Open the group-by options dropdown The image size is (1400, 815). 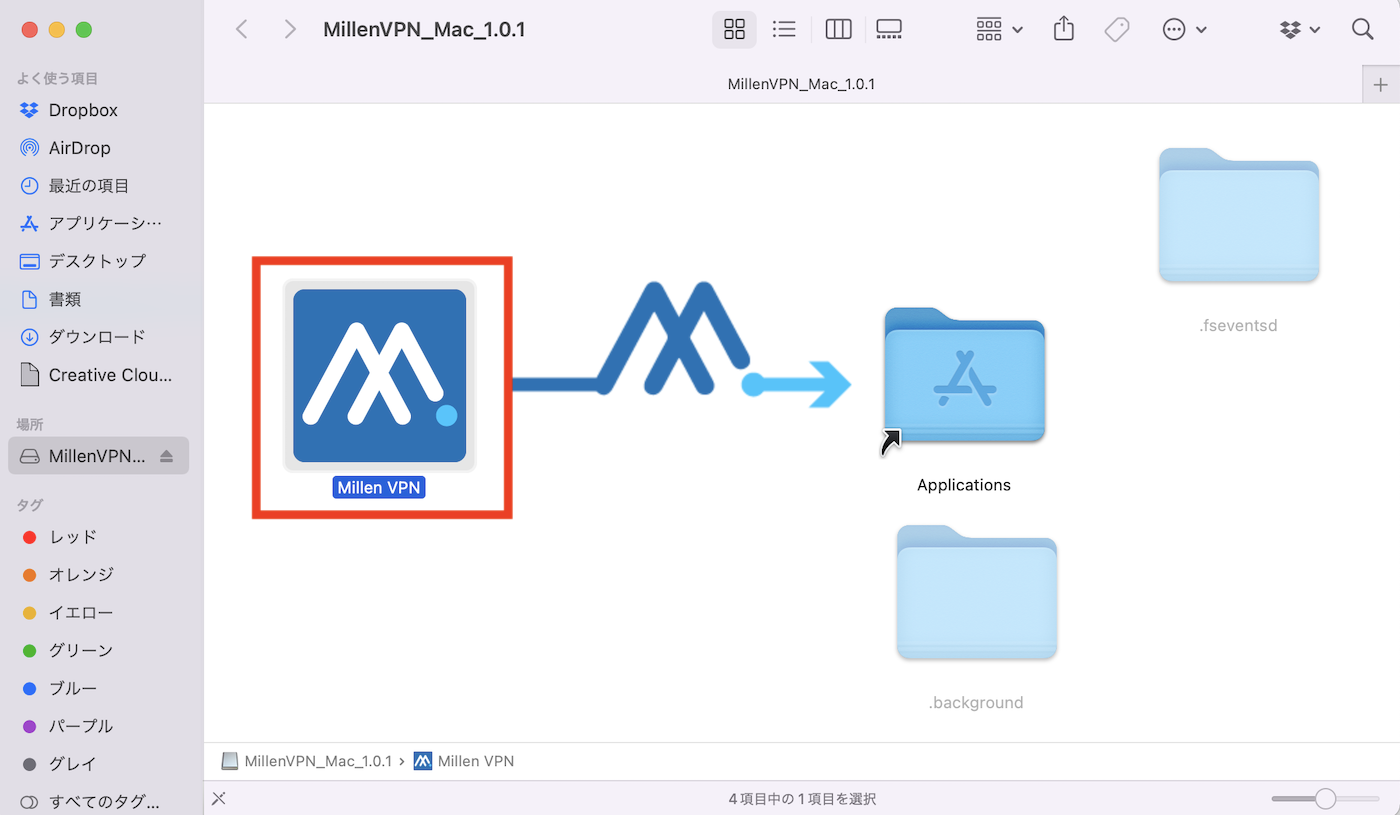(999, 30)
